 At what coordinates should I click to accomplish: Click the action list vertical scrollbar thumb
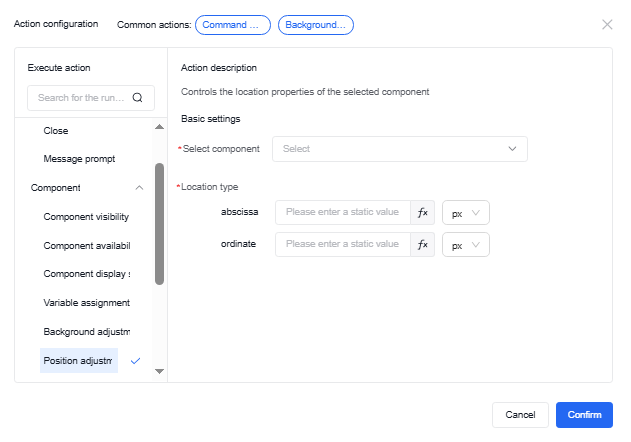[159, 224]
